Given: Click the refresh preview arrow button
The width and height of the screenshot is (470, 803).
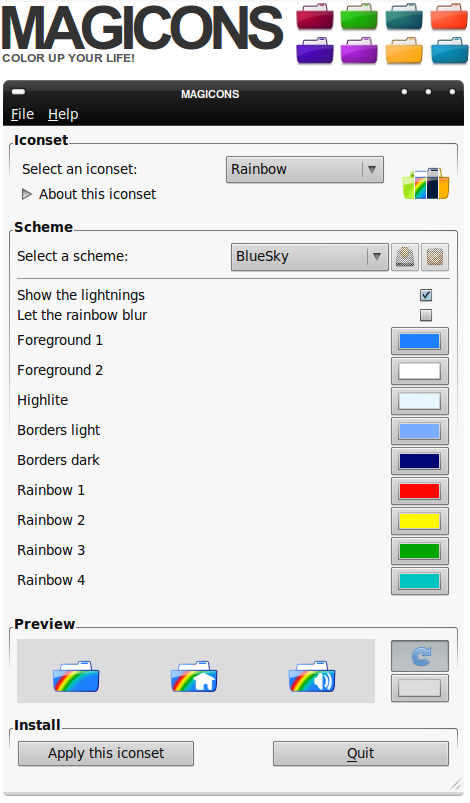Looking at the screenshot, I should click(x=420, y=656).
